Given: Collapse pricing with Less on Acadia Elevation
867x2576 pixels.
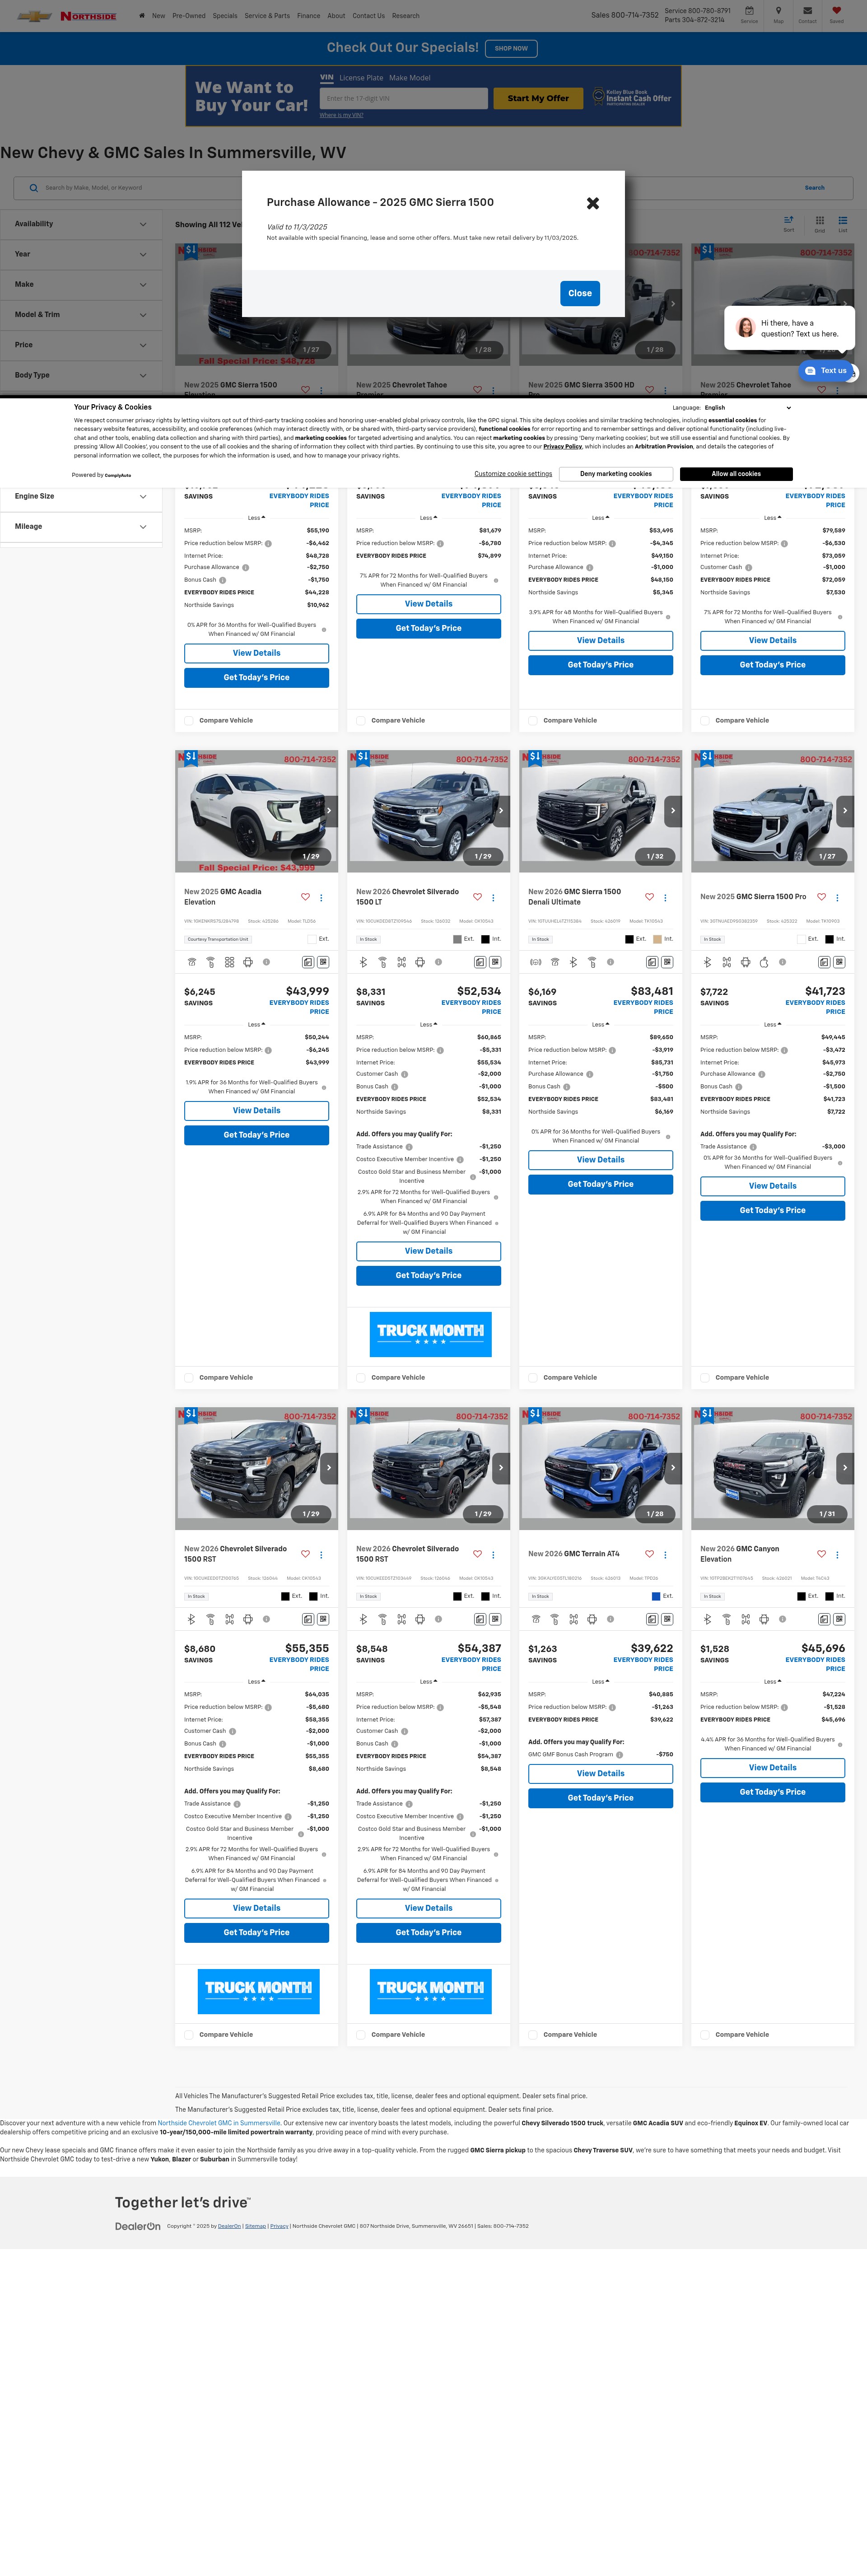Looking at the screenshot, I should point(257,1025).
